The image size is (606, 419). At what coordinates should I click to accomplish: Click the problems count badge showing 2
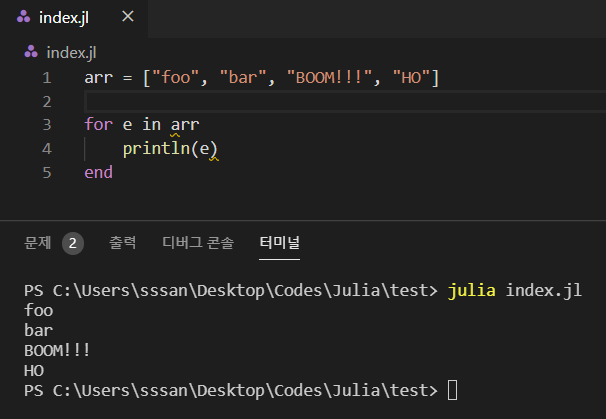[72, 243]
